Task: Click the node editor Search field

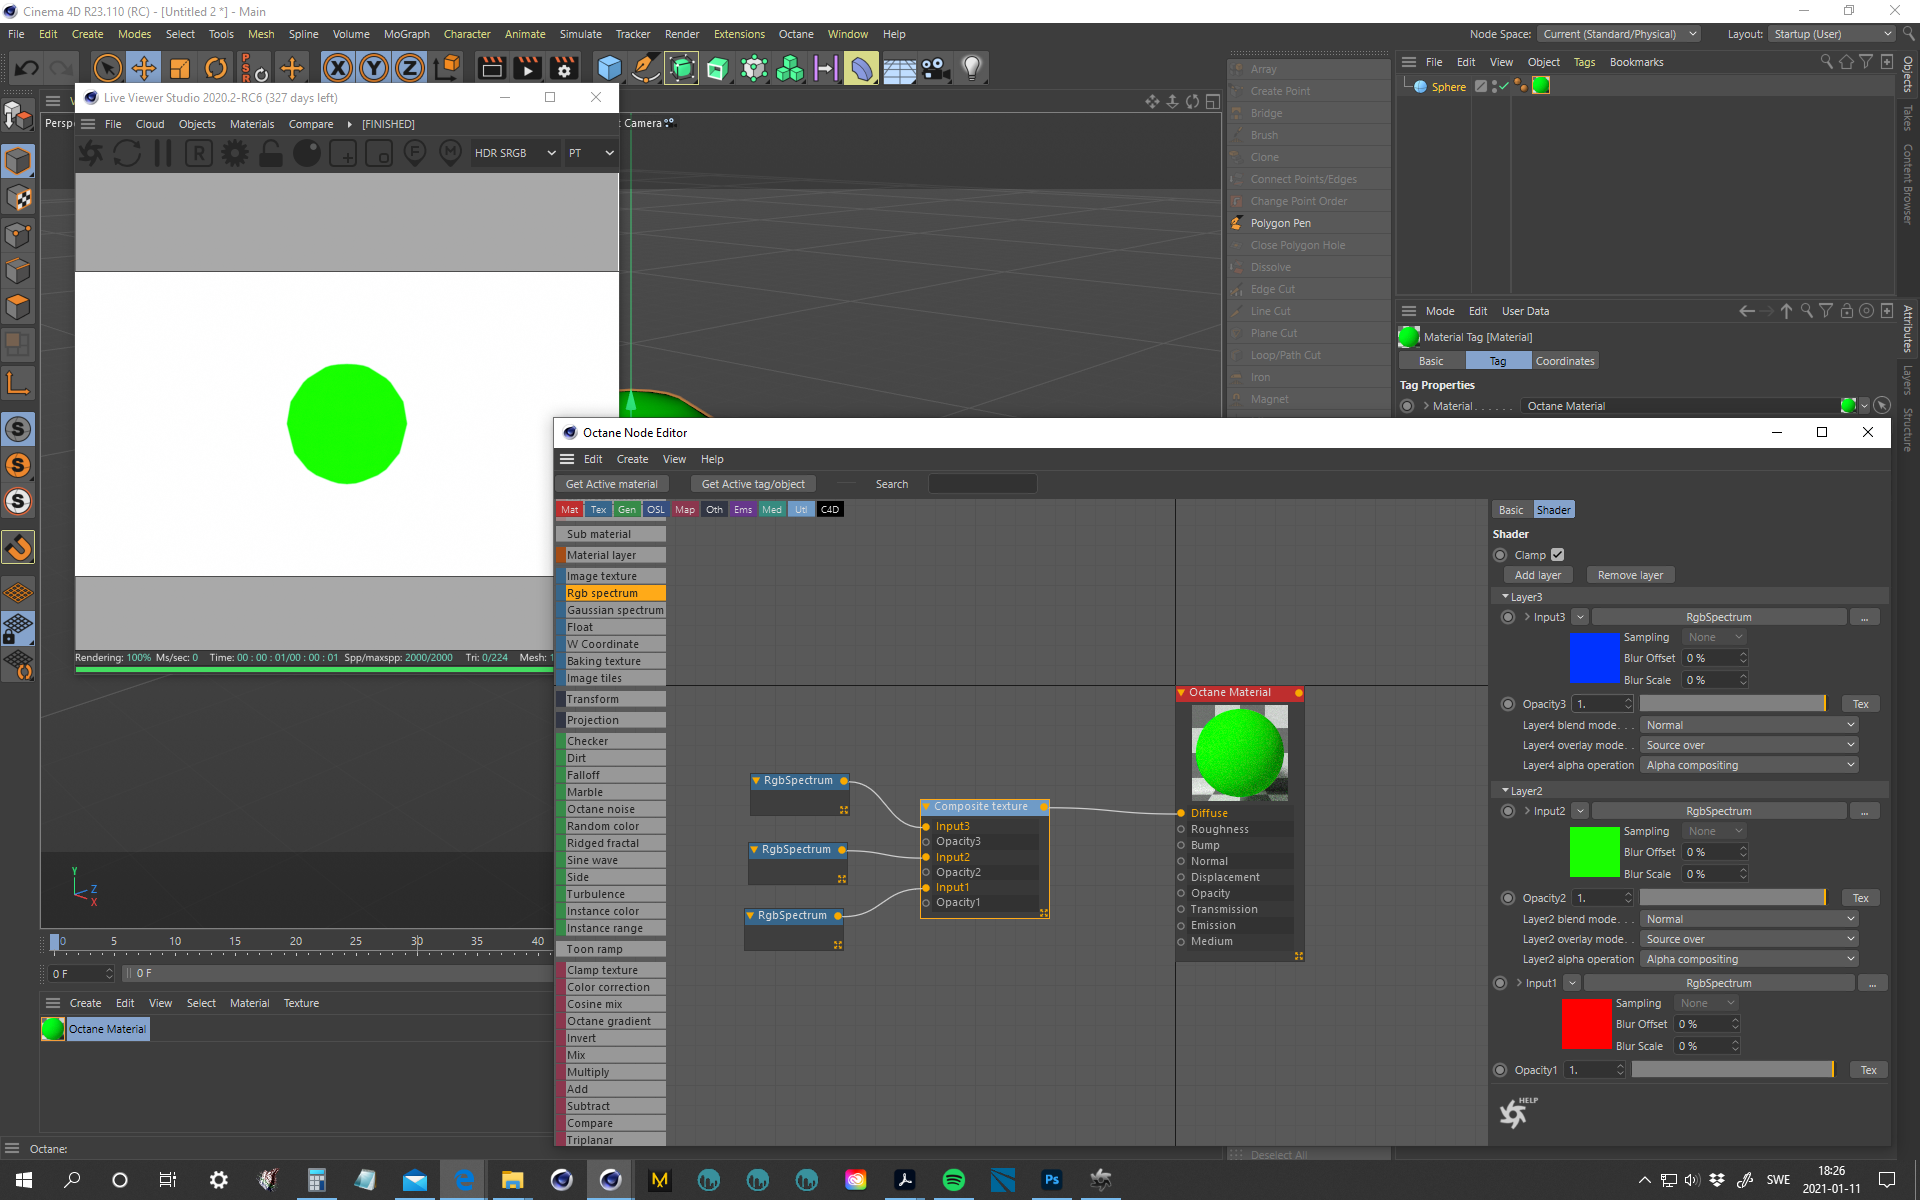Action: tap(982, 484)
